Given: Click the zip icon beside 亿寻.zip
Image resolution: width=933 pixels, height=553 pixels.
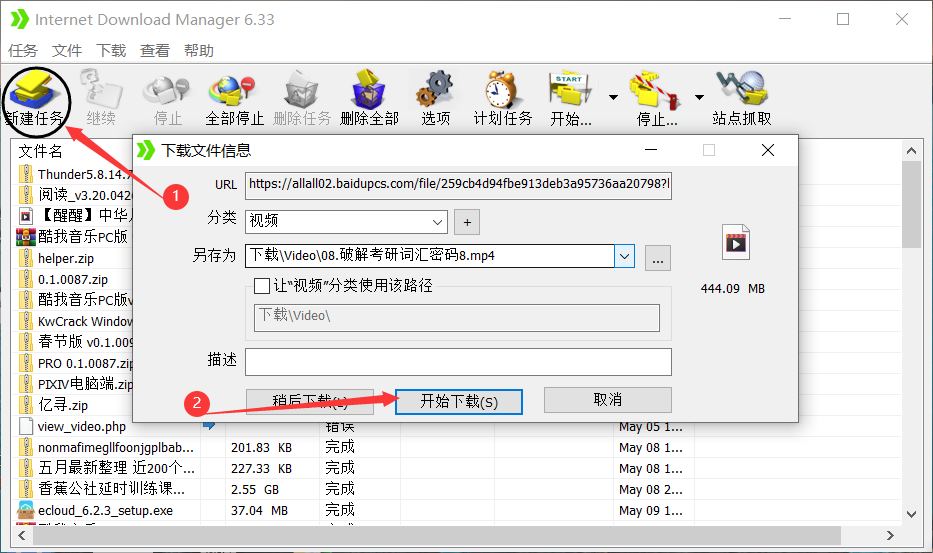Looking at the screenshot, I should pyautogui.click(x=26, y=405).
